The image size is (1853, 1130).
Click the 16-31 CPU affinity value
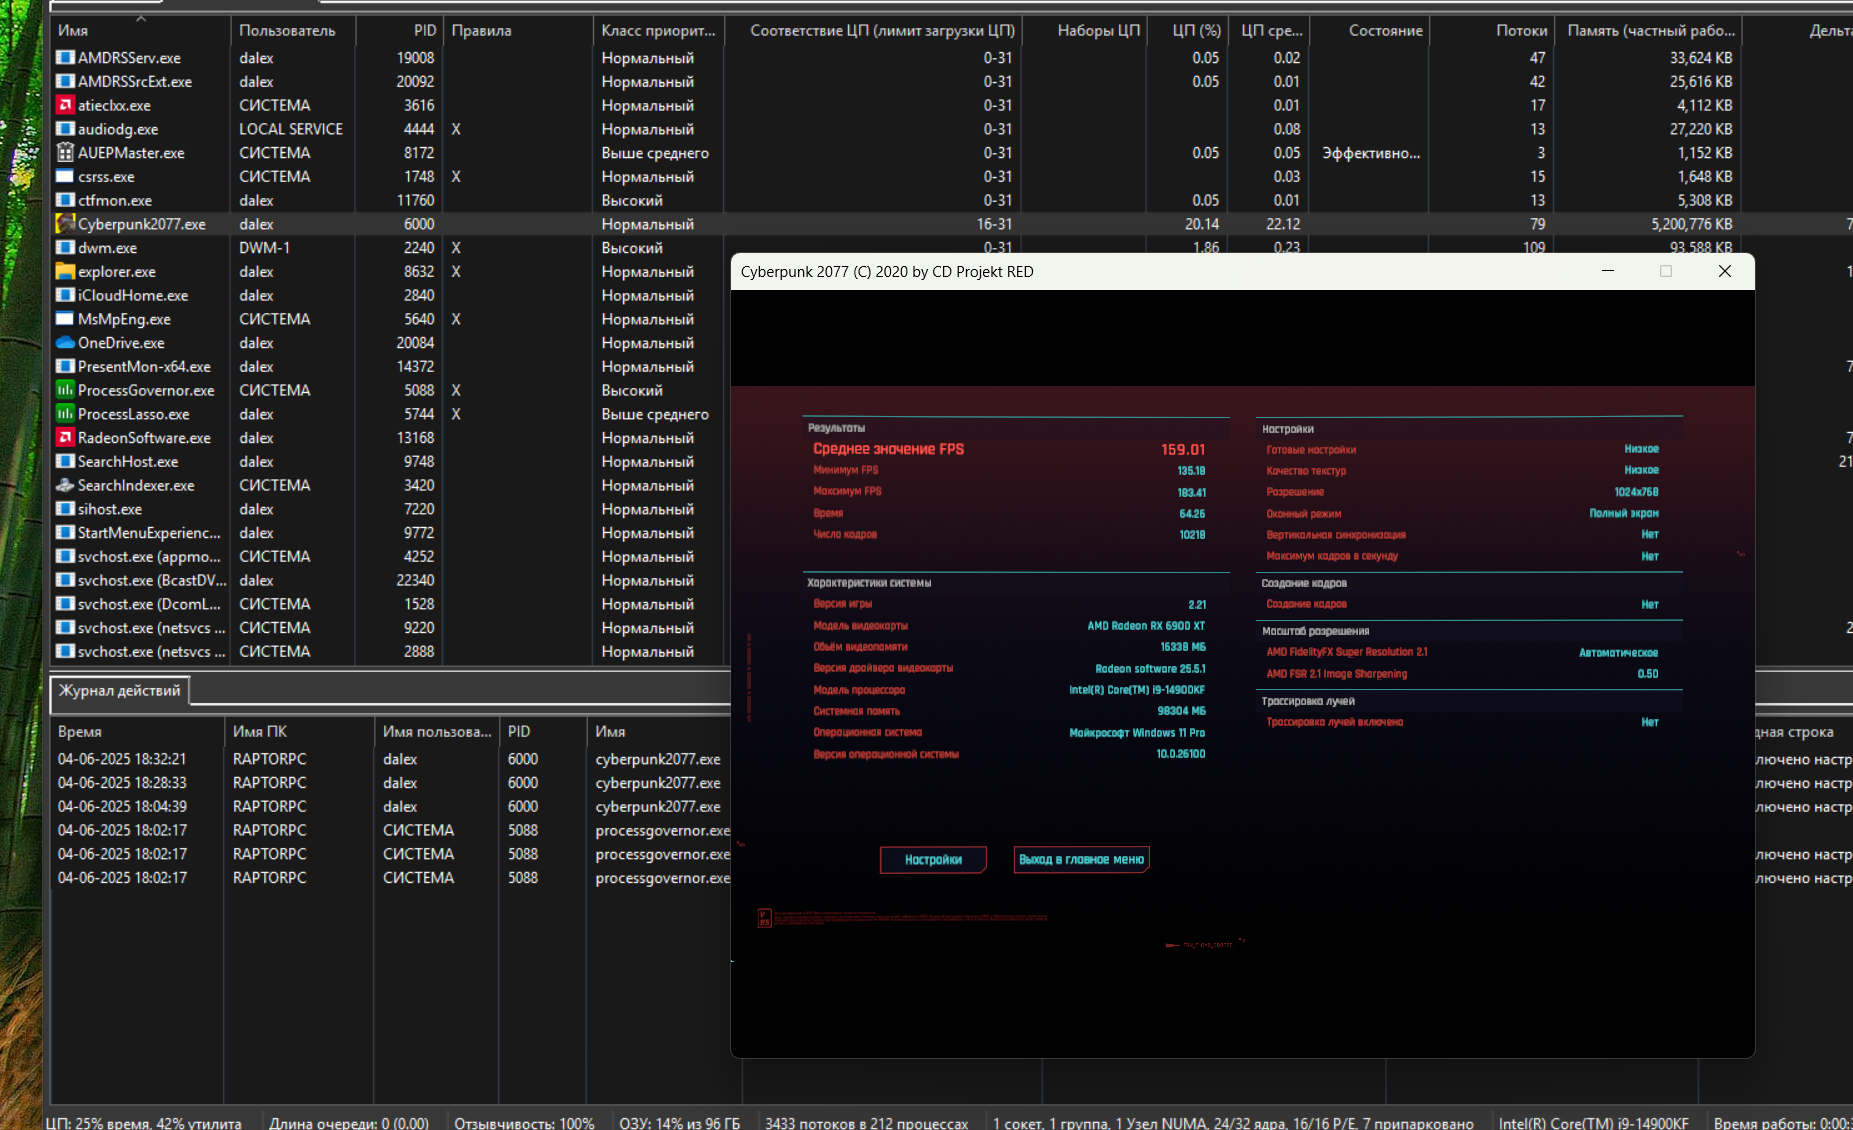(x=994, y=224)
